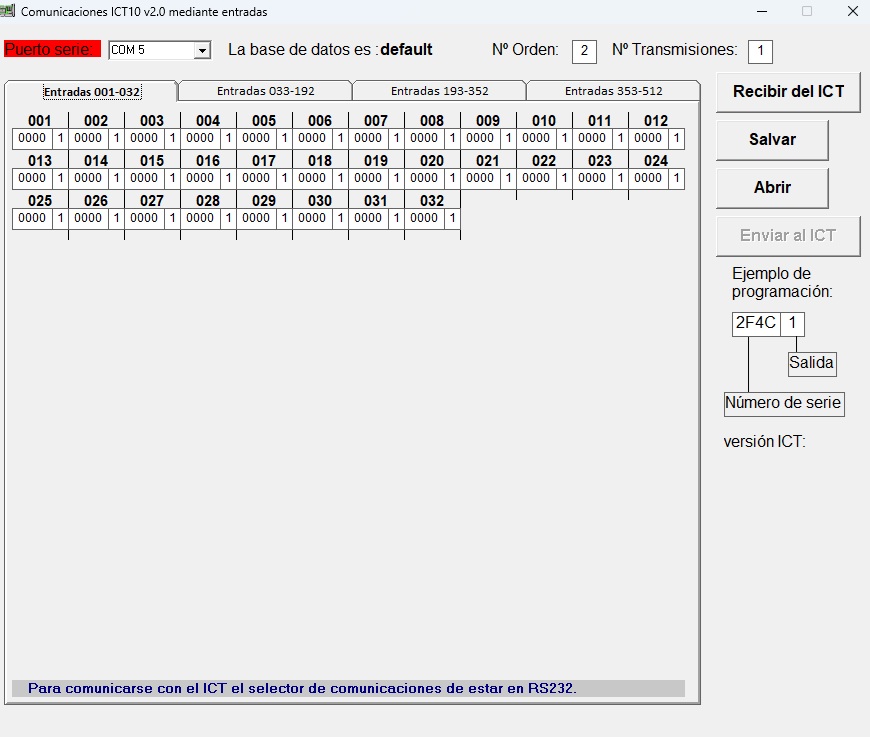This screenshot has width=870, height=737.
Task: Select serial number field of entry 001
Action: tap(32, 138)
